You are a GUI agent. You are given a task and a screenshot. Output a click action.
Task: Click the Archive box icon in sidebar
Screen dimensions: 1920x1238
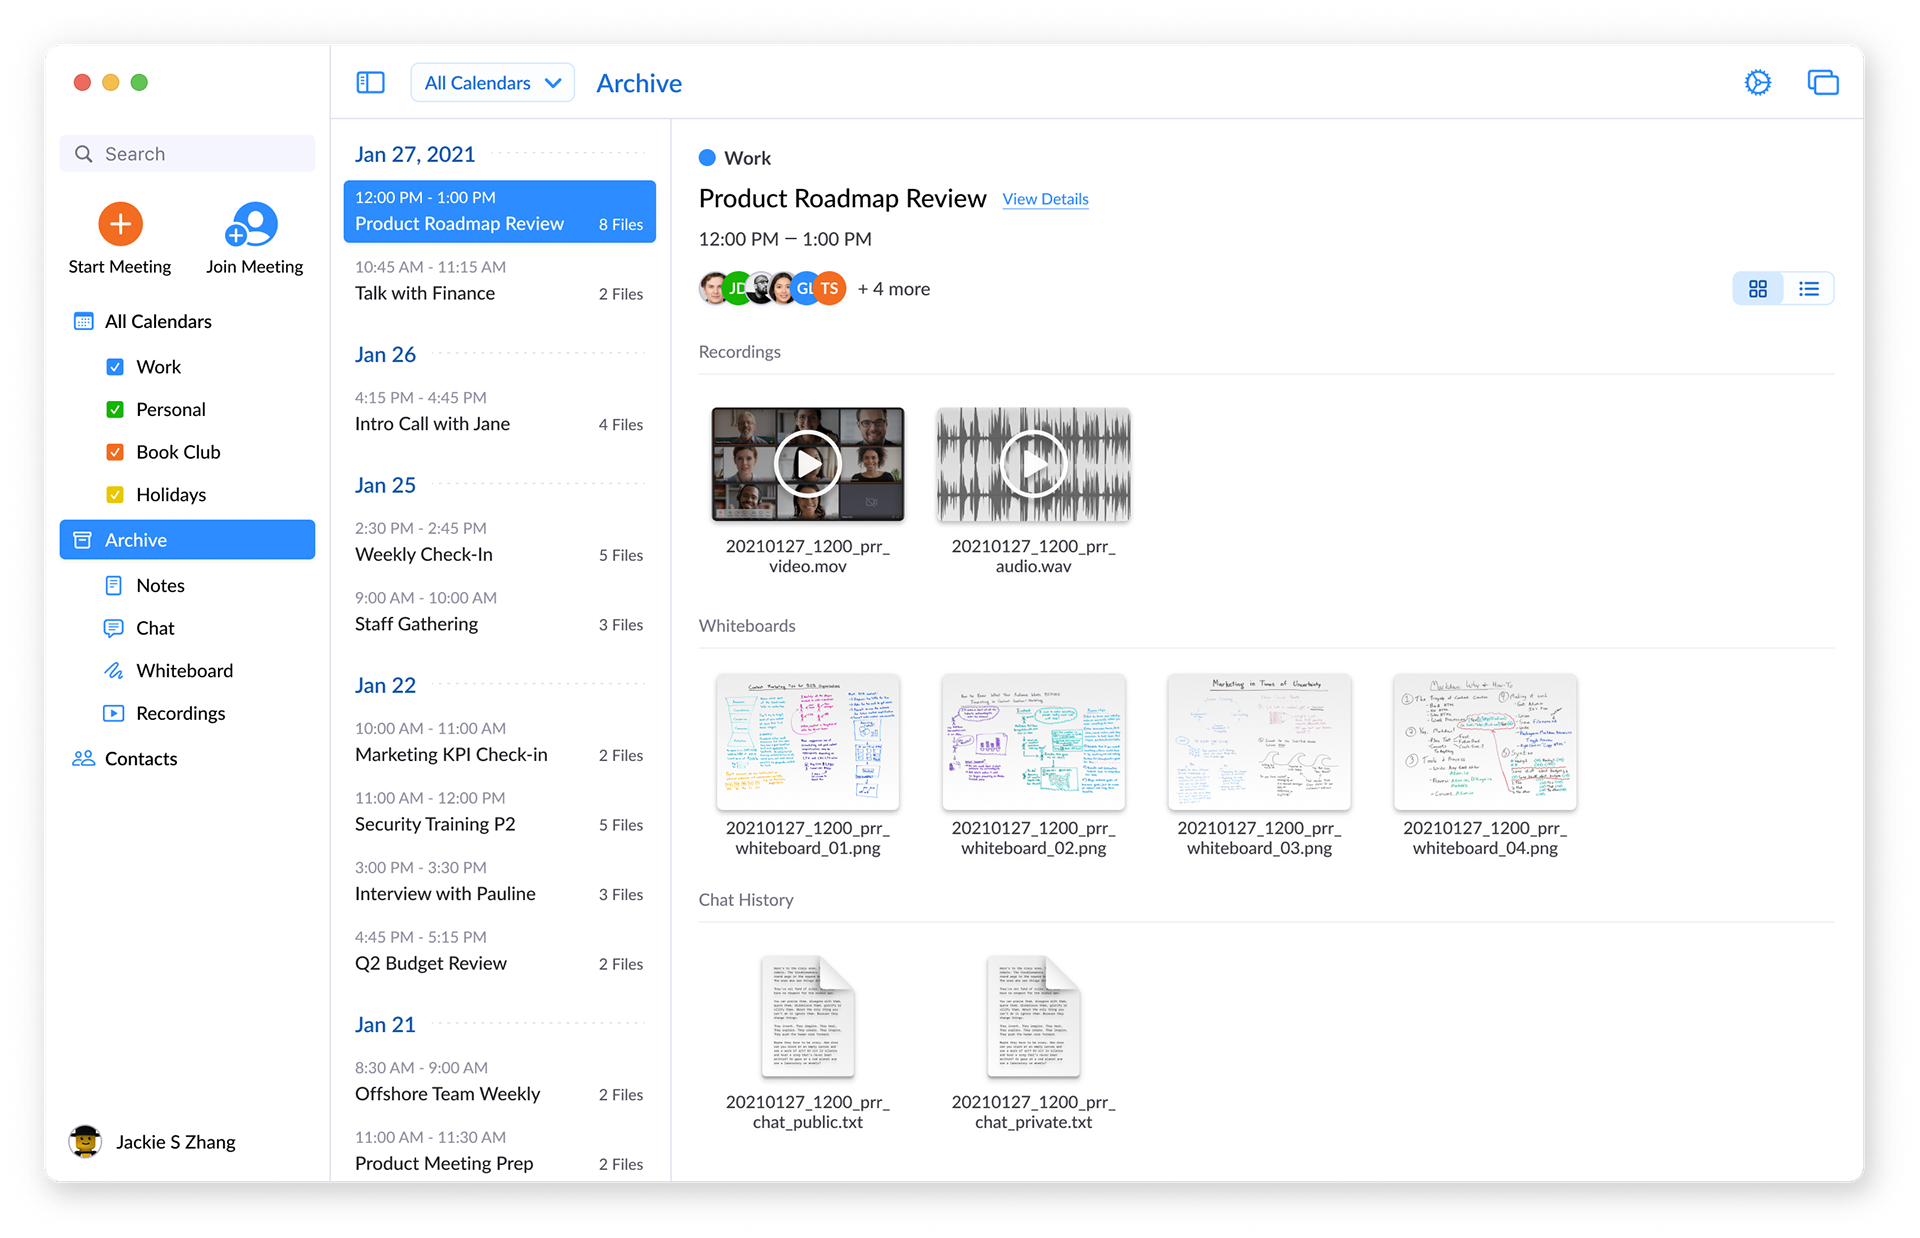[x=83, y=540]
